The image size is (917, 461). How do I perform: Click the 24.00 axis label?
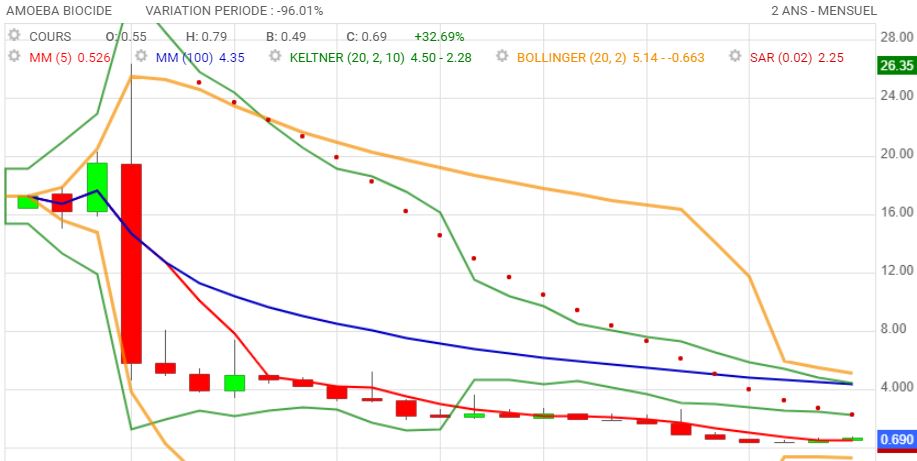coord(897,95)
